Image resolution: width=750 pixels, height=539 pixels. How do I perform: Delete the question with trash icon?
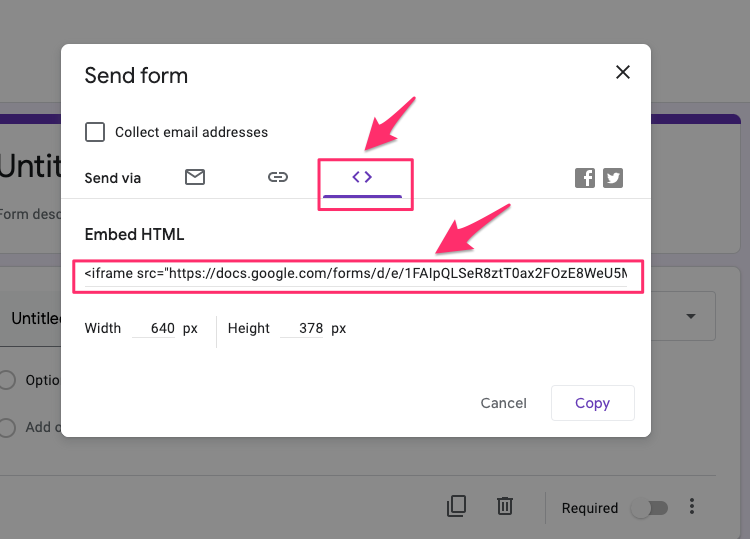(x=505, y=507)
